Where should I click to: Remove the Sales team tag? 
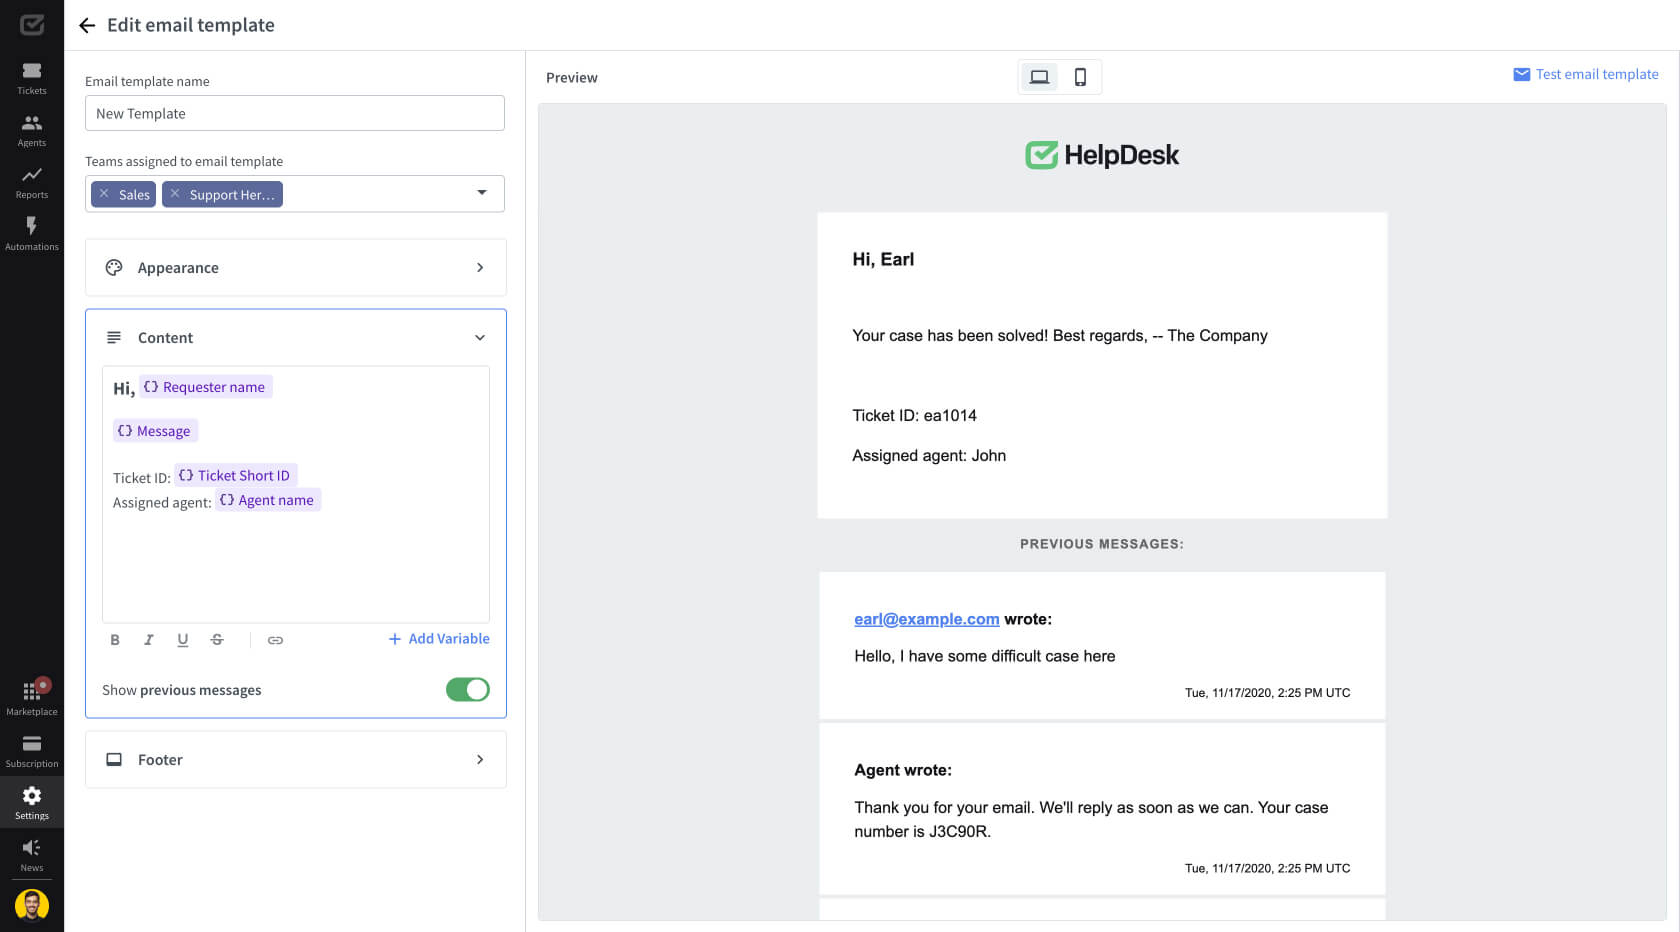click(x=104, y=194)
